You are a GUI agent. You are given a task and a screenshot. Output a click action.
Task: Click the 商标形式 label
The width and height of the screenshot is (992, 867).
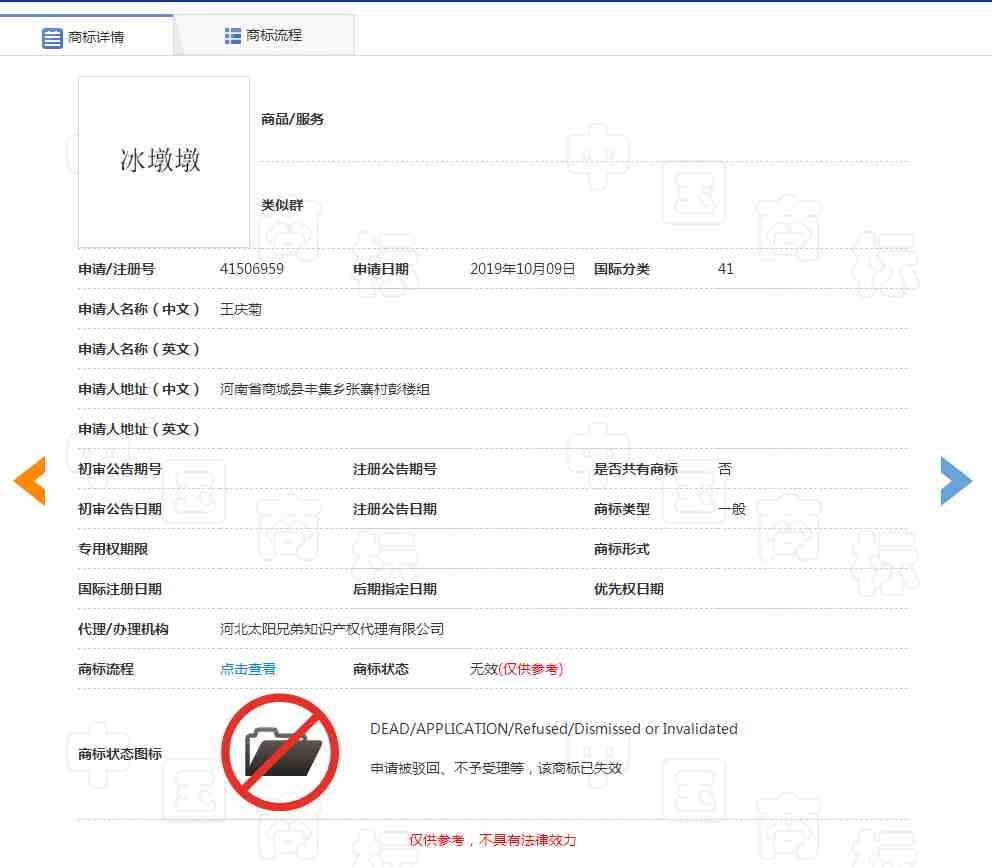click(x=622, y=549)
